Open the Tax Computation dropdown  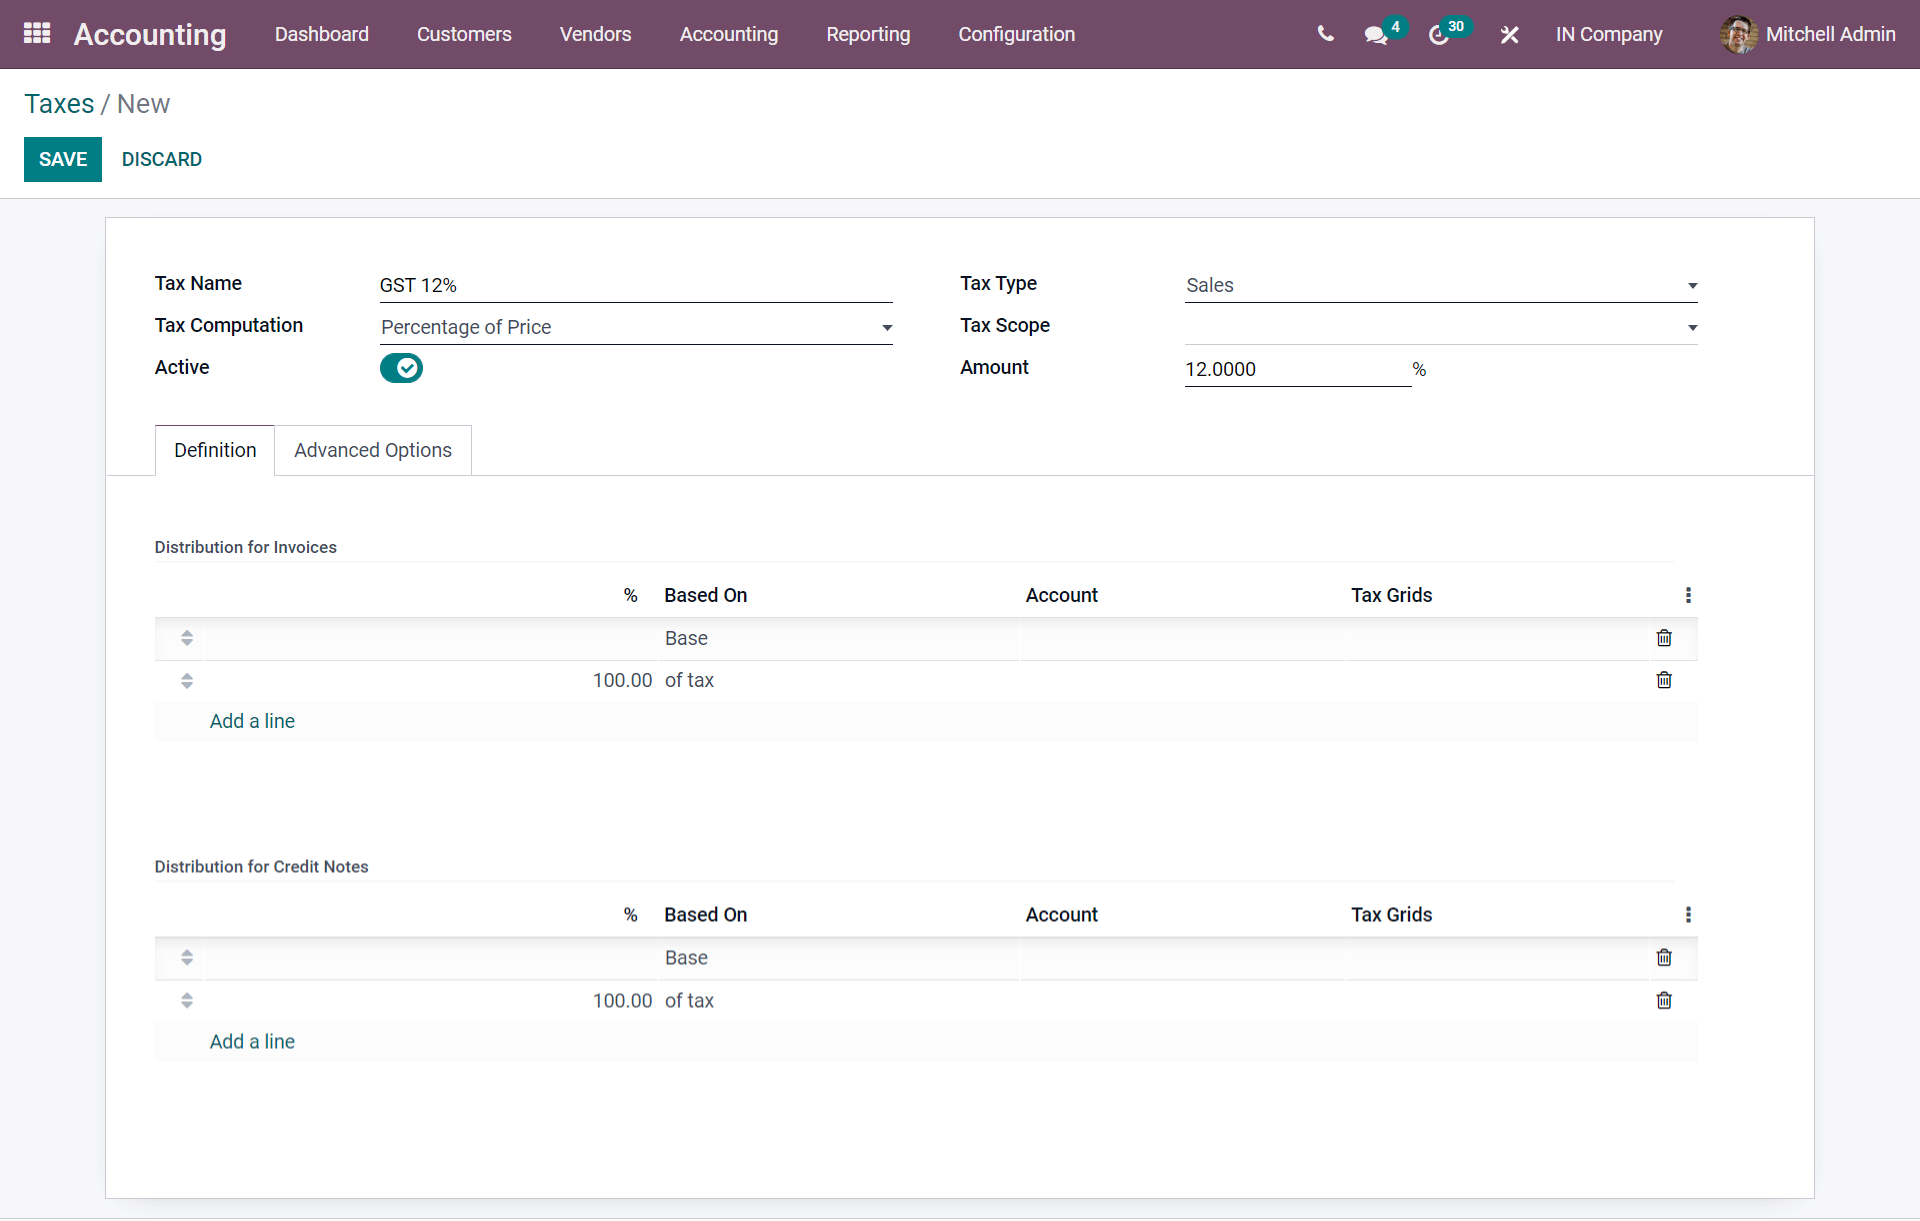click(889, 327)
